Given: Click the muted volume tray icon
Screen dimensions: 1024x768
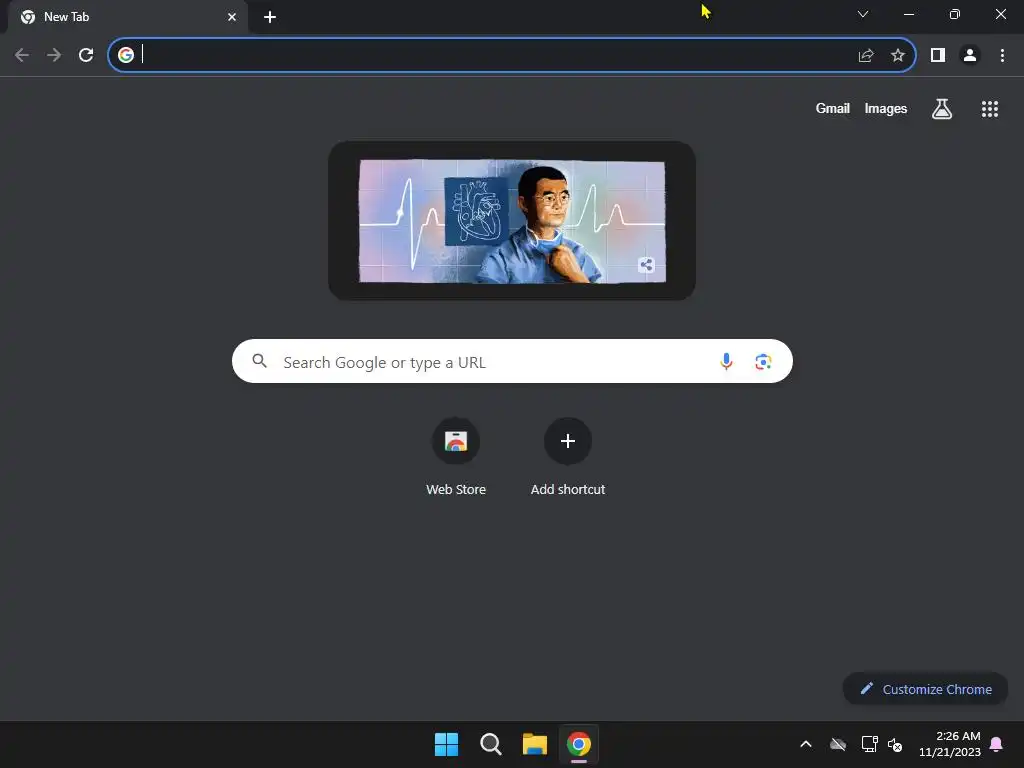Looking at the screenshot, I should tap(895, 744).
